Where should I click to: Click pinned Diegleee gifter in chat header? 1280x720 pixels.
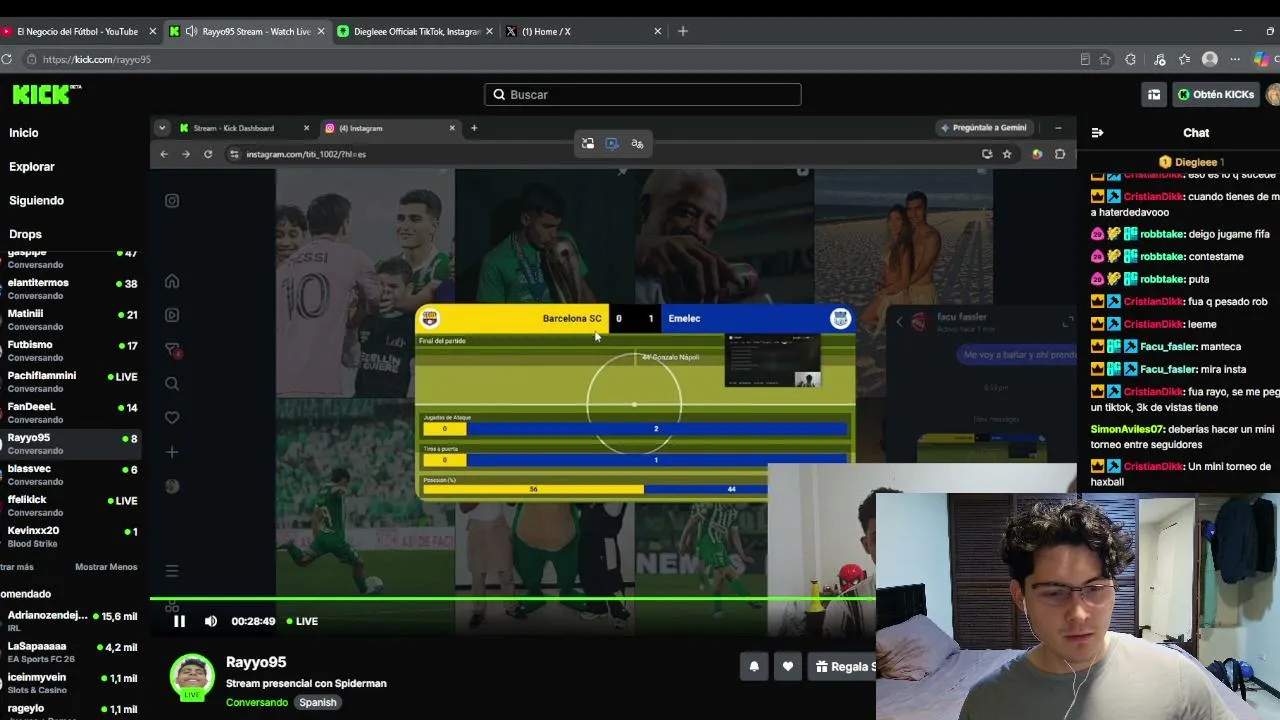point(1191,162)
